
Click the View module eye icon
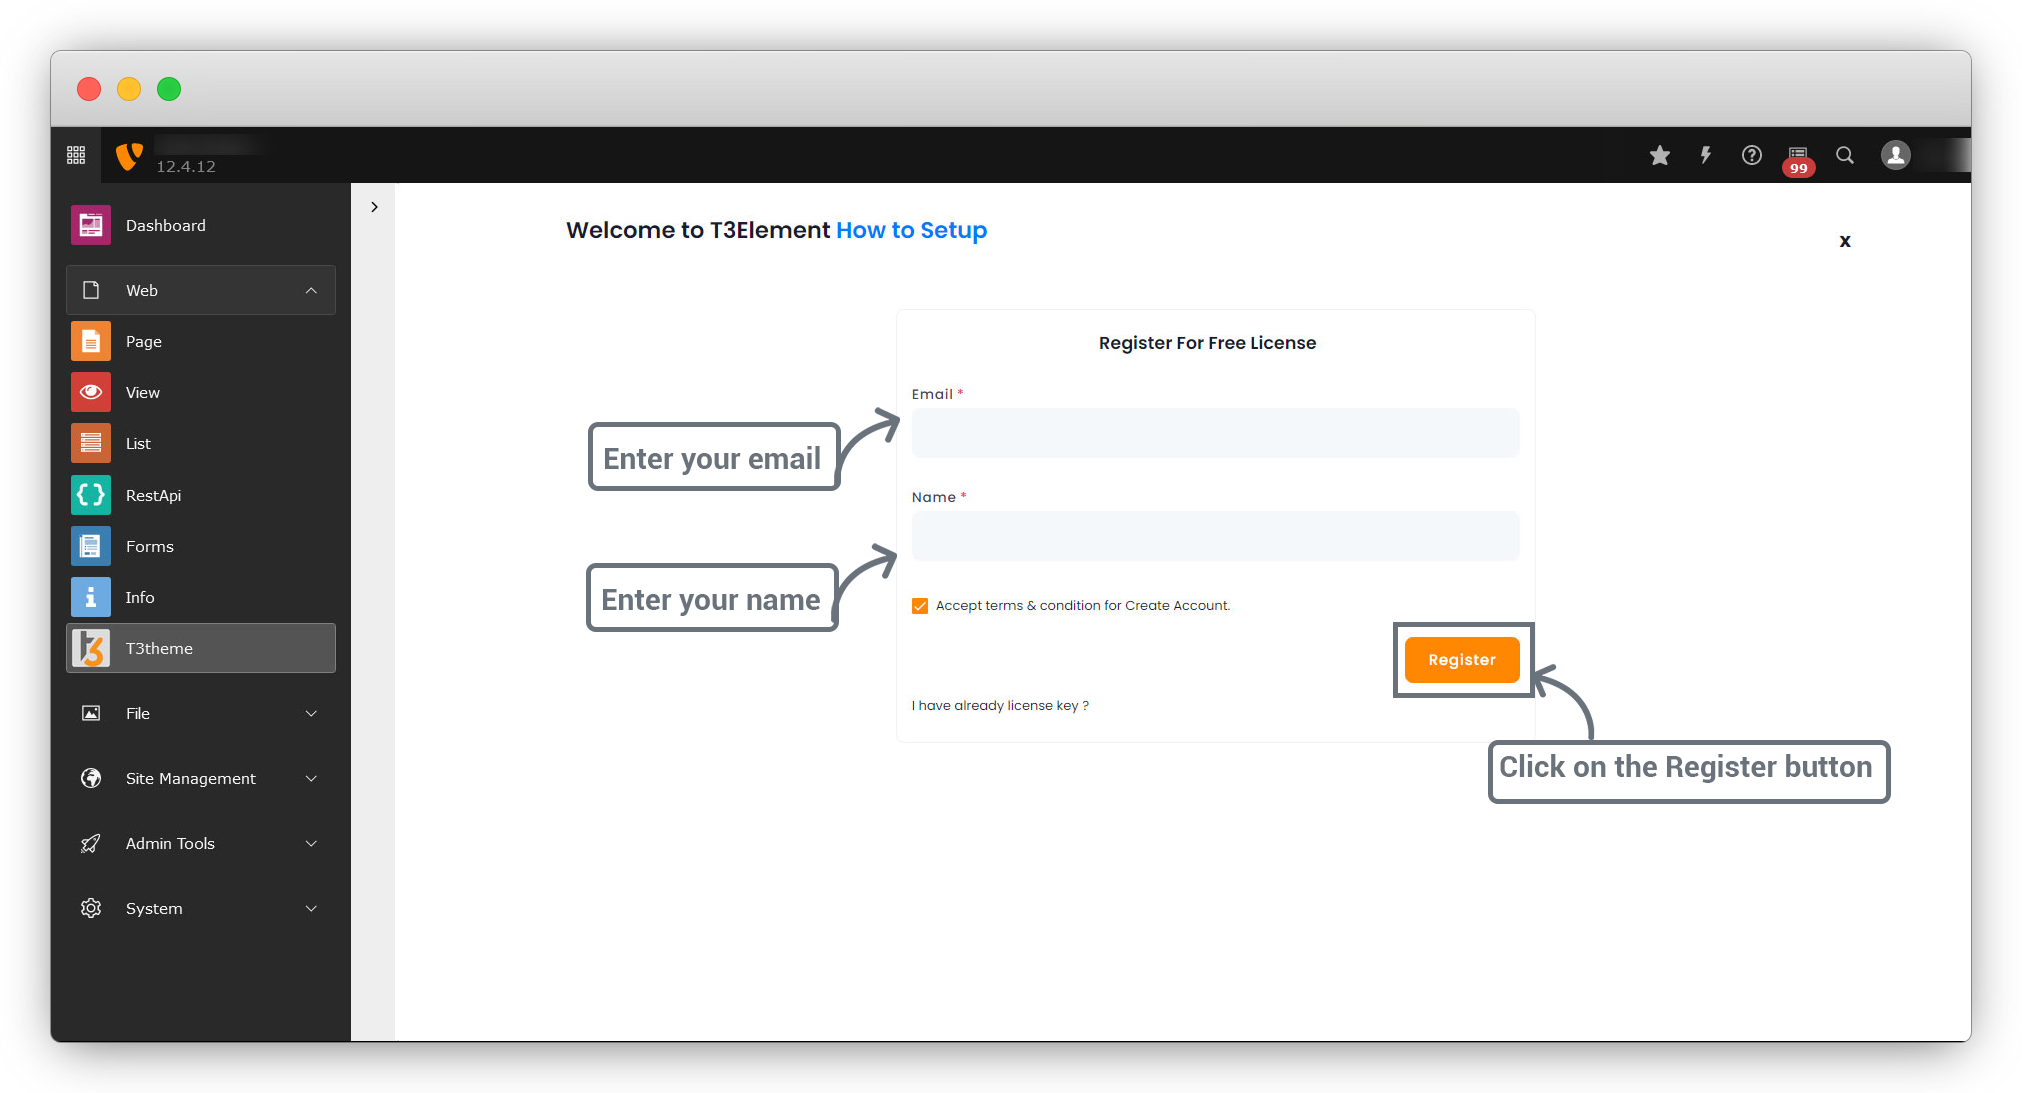[x=91, y=392]
